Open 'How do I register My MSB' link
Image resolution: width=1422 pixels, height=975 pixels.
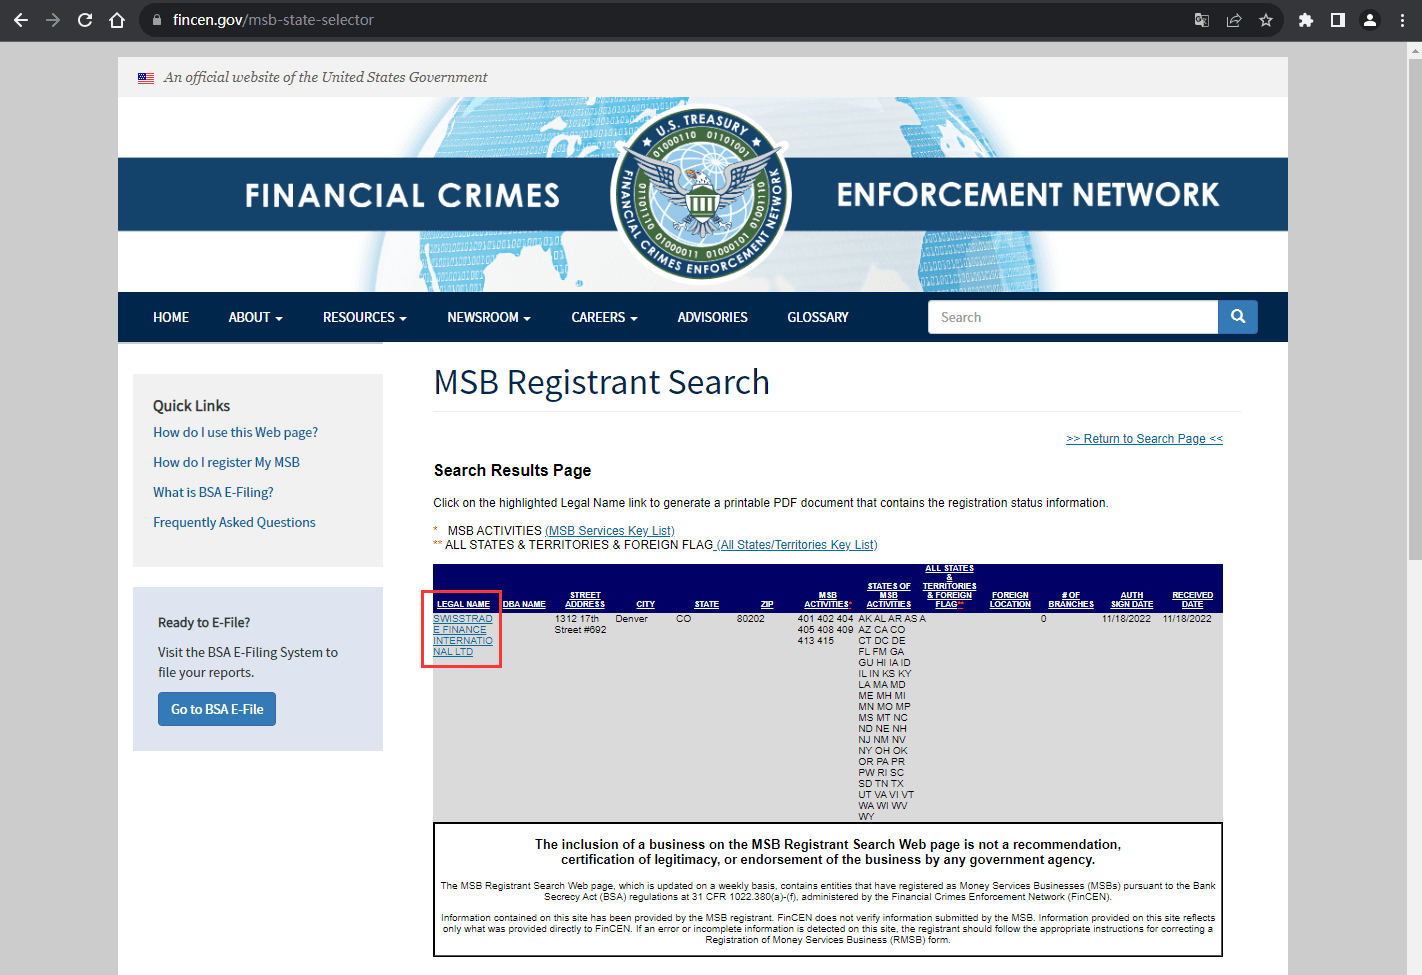(x=227, y=462)
